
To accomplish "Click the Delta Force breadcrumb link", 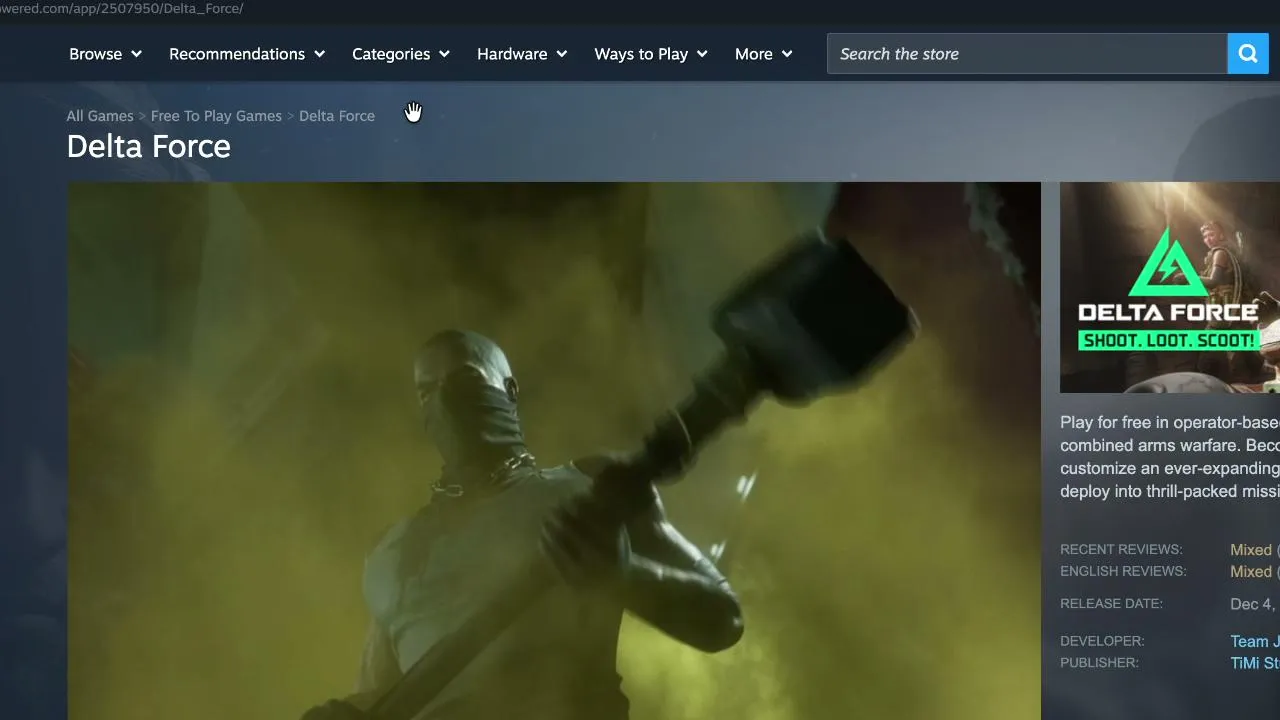I will point(337,116).
